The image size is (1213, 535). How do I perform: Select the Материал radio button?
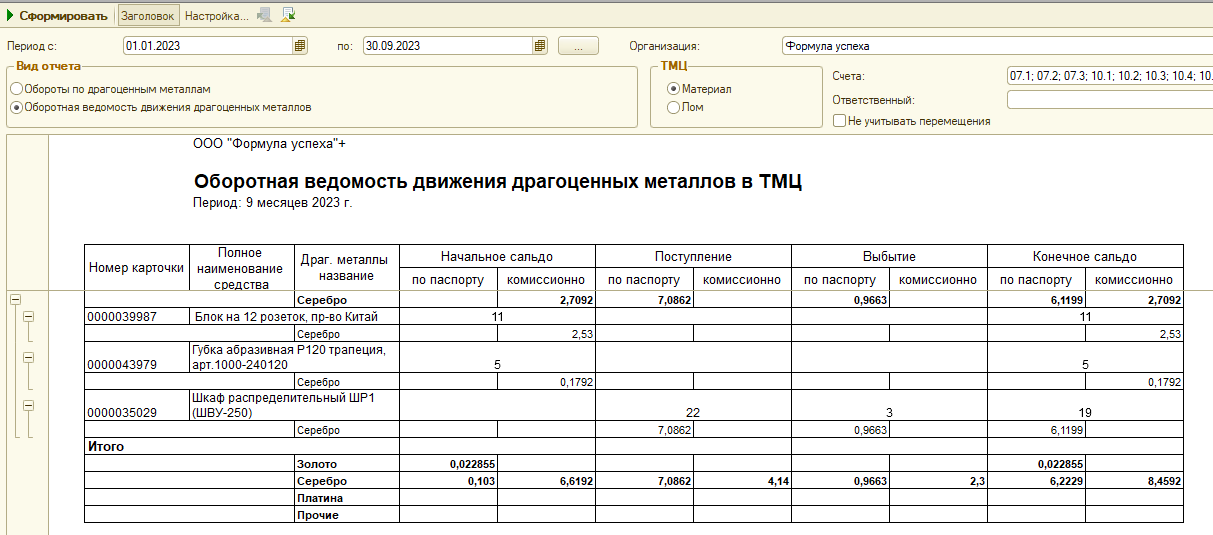coord(673,89)
